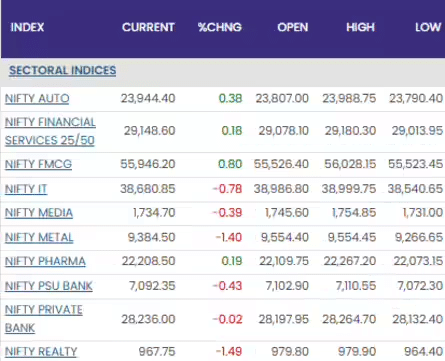This screenshot has height=361, width=445.
Task: Open the NIFTY PHARMA index link
Action: point(45,261)
